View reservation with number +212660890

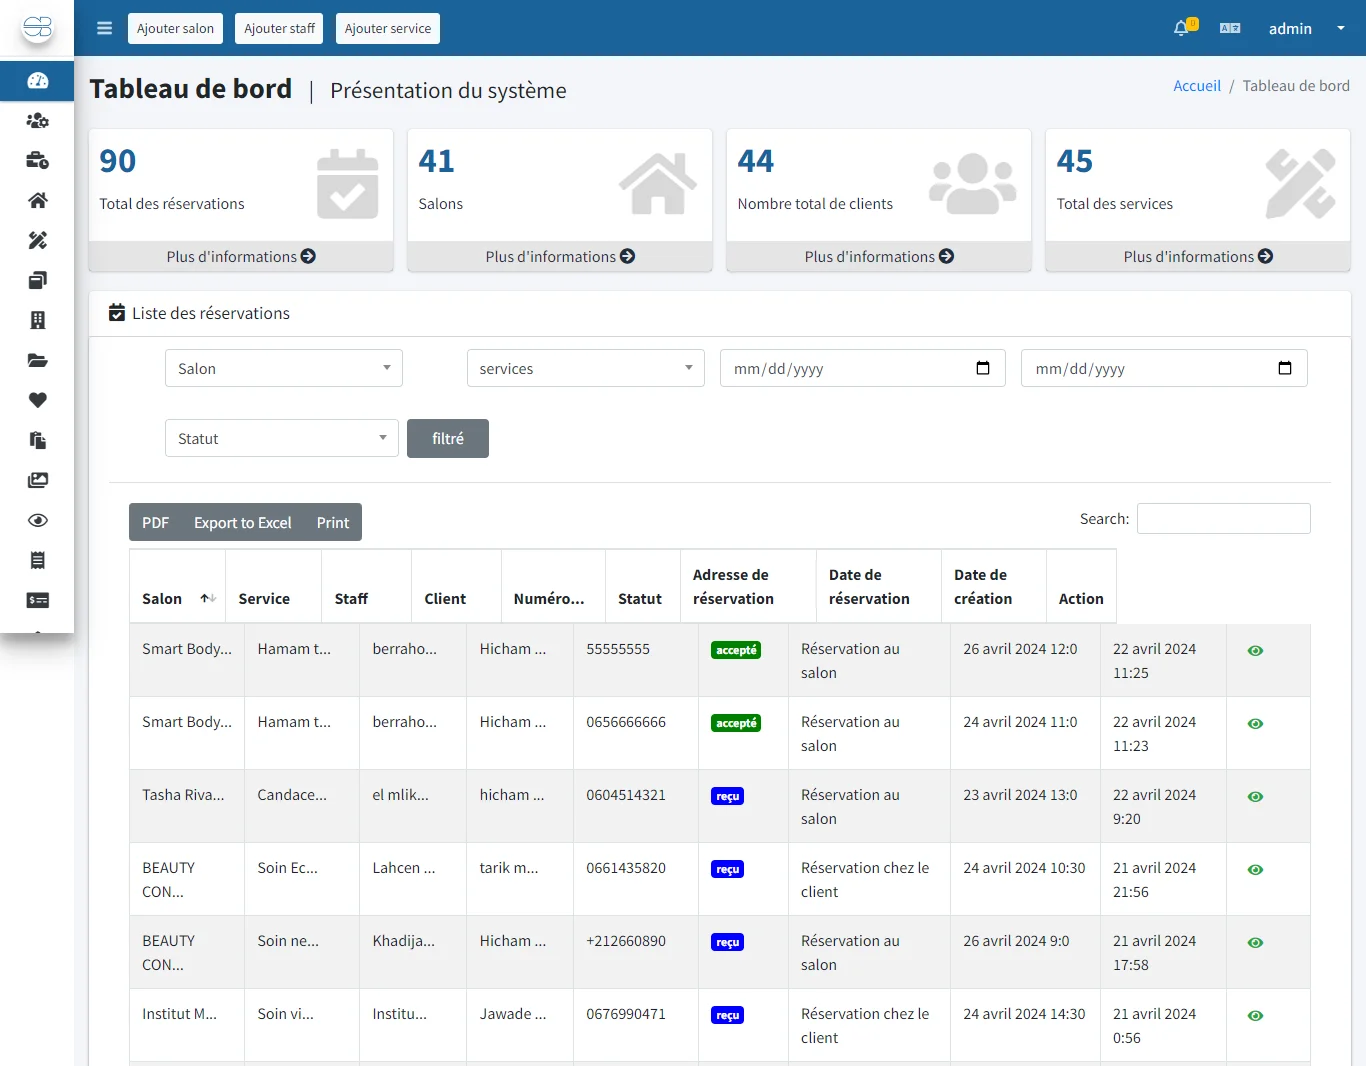click(1255, 943)
